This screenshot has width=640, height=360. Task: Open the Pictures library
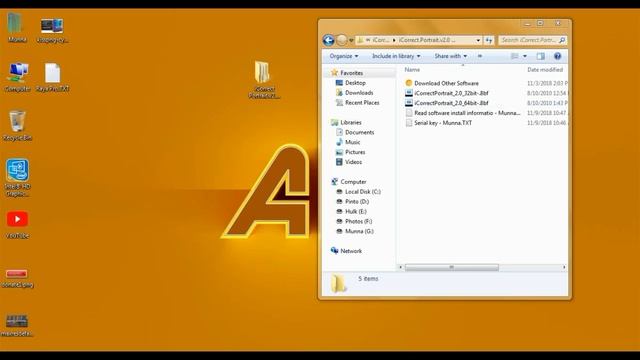pos(355,152)
